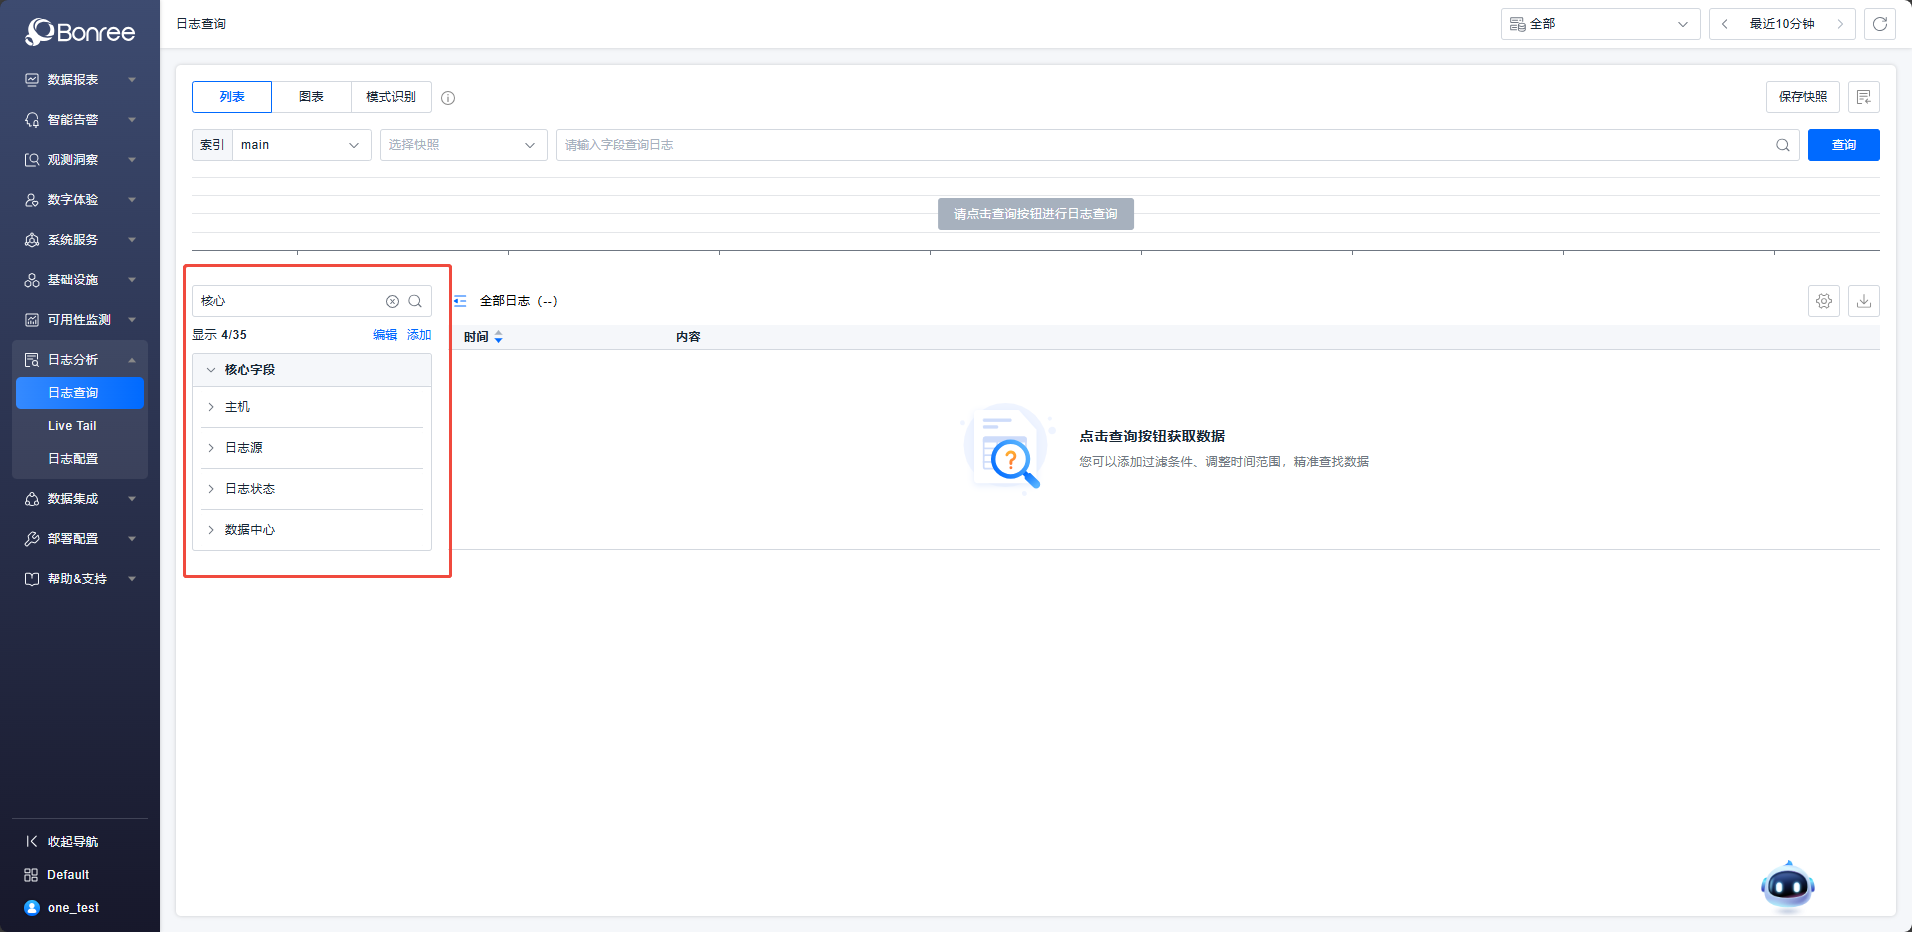Focus the log query input field

tap(1160, 145)
